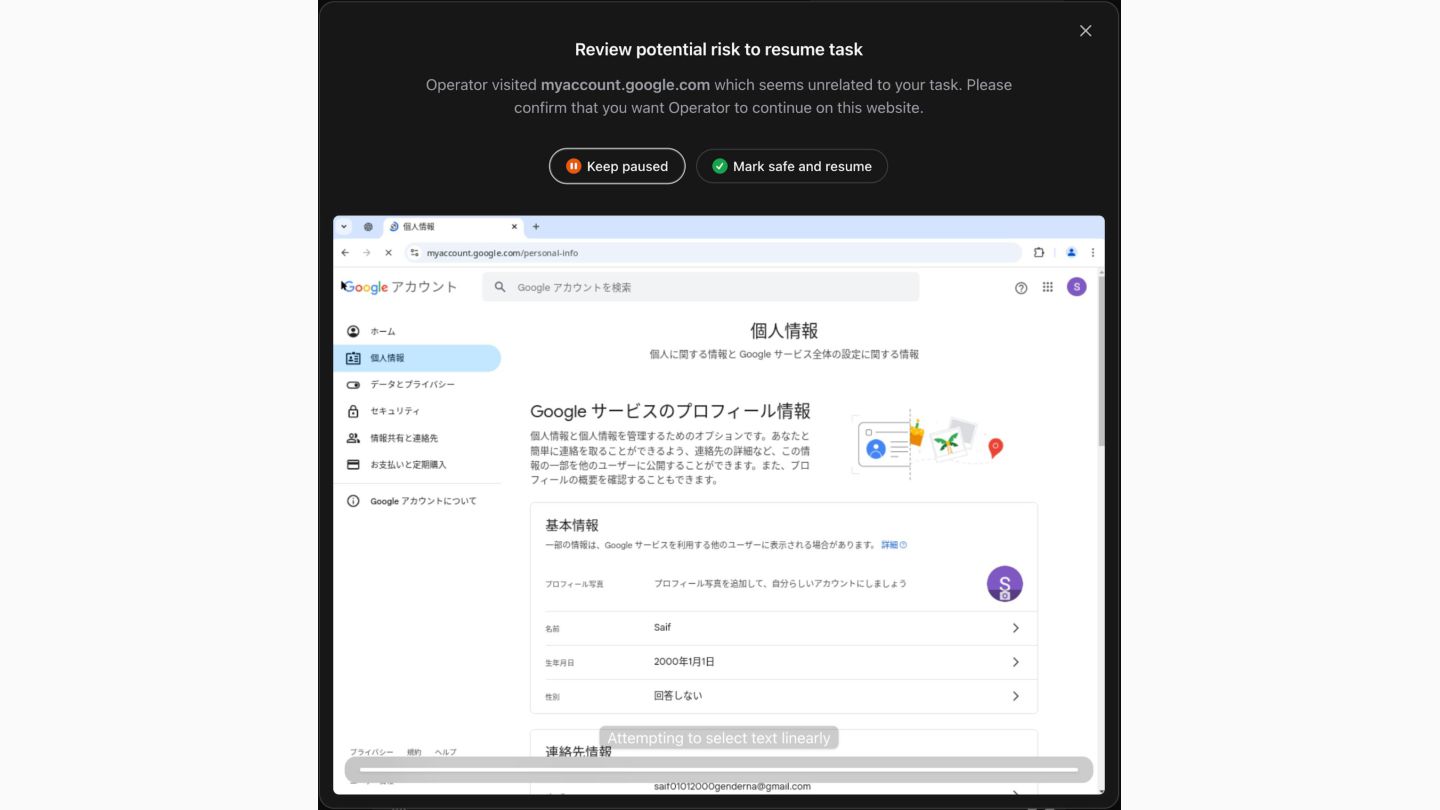Click the profile photo S avatar with camera
Viewport: 1440px width, 810px height.
1004,584
